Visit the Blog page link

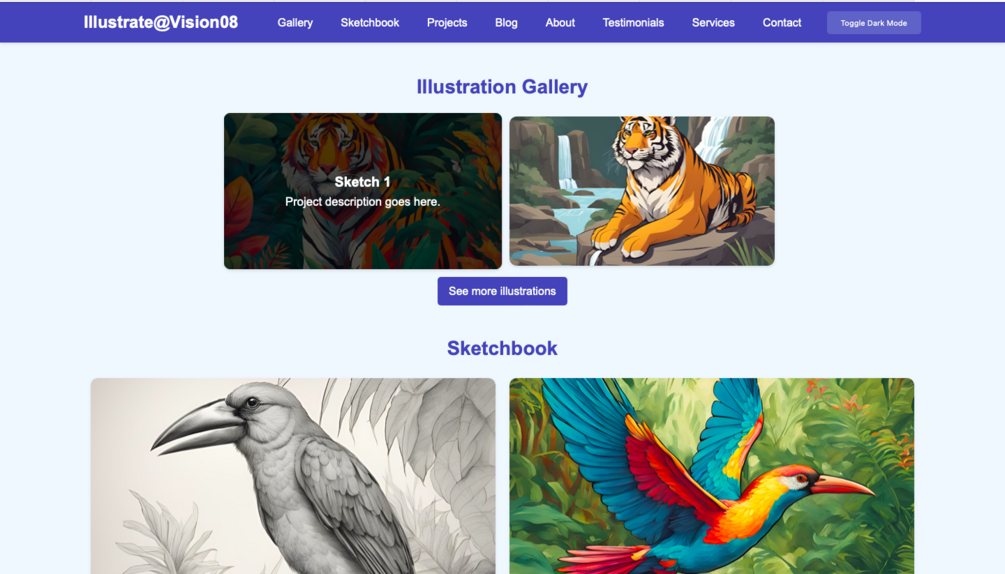click(x=506, y=22)
